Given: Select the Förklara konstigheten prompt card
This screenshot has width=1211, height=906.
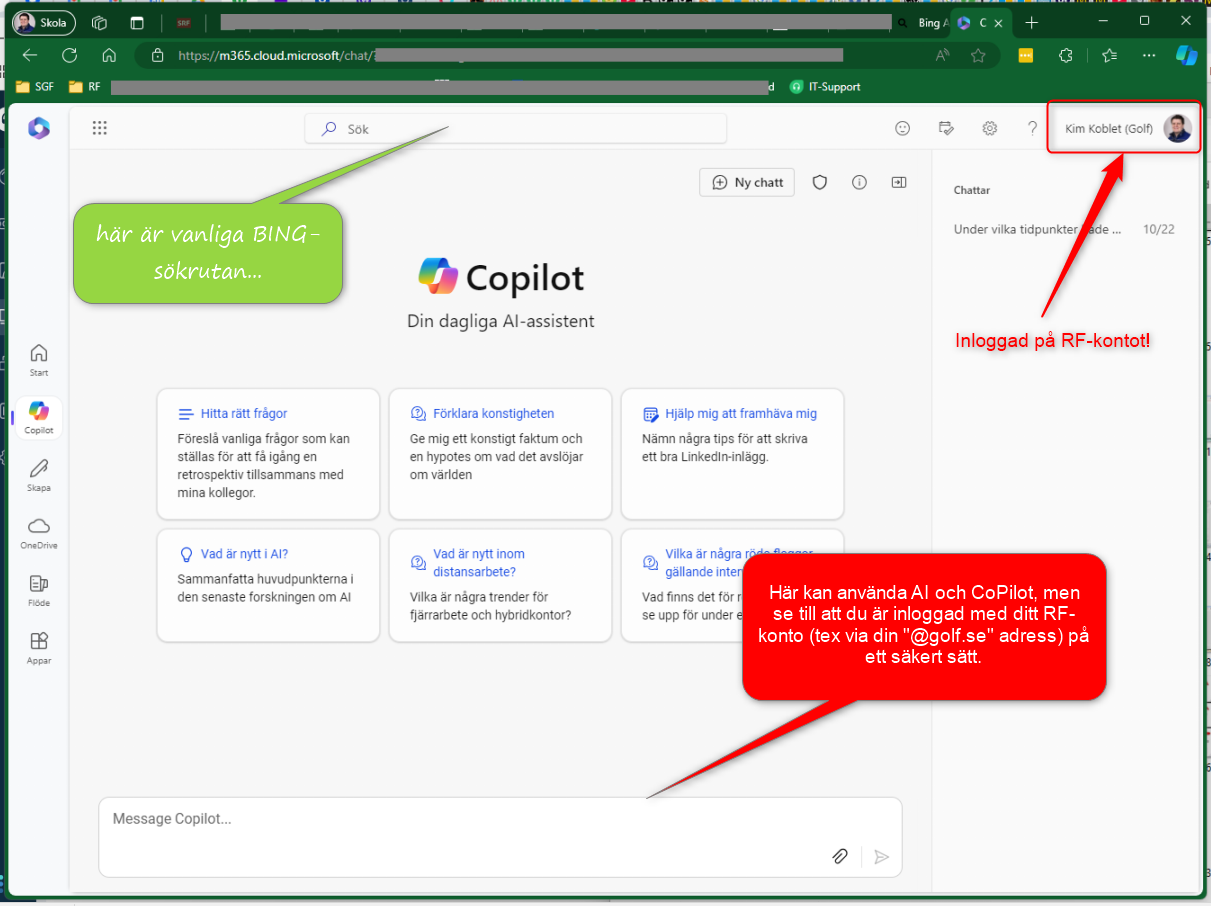Looking at the screenshot, I should [x=500, y=454].
